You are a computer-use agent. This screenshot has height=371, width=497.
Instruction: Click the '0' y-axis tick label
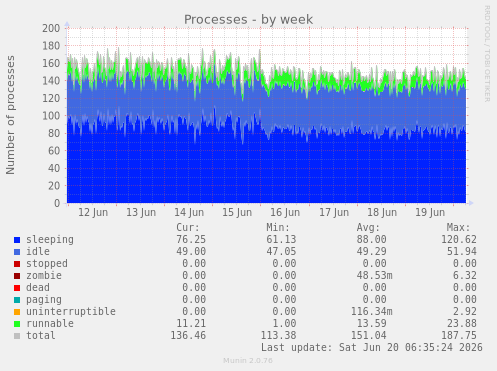57,203
